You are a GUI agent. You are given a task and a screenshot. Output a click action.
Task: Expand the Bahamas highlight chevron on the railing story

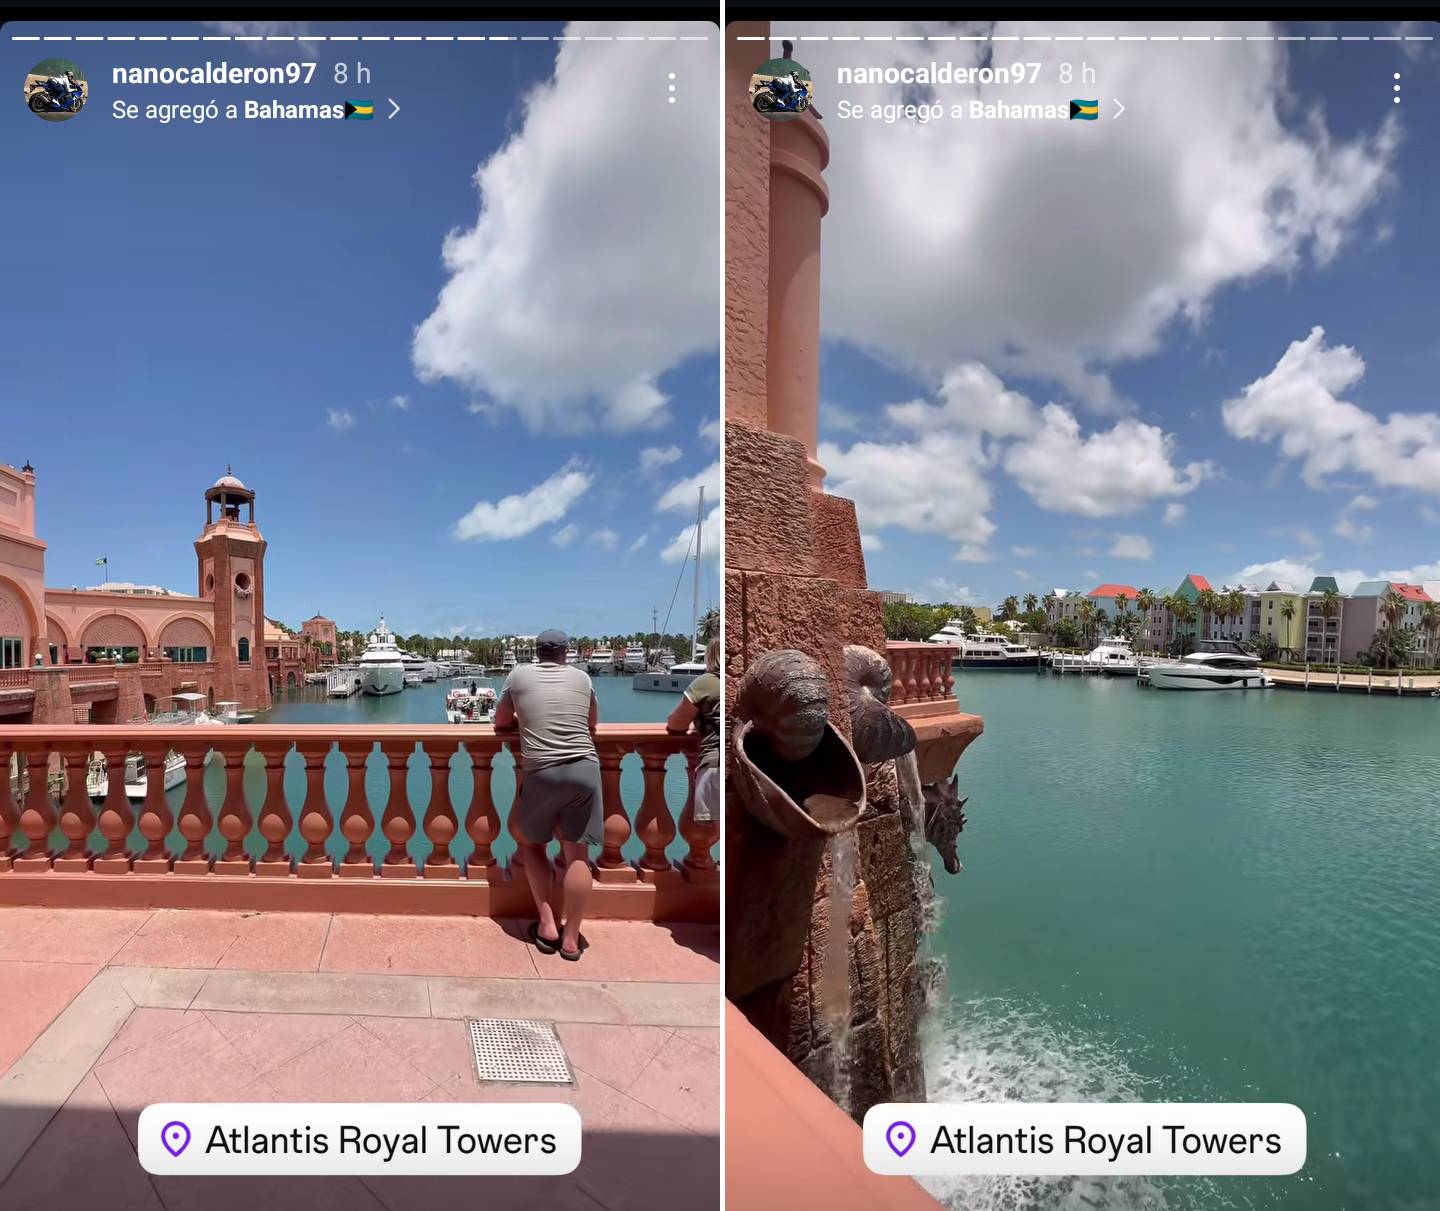coord(394,109)
